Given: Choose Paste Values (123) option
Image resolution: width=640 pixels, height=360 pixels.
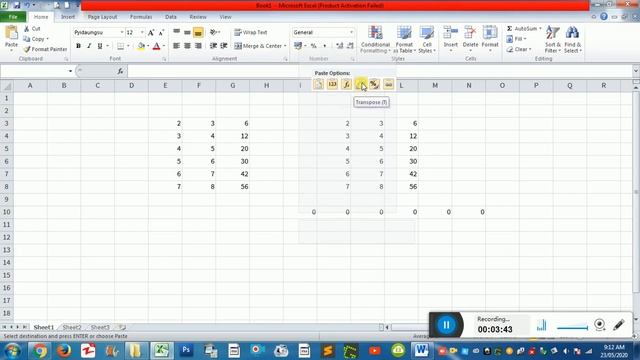Looking at the screenshot, I should [332, 84].
